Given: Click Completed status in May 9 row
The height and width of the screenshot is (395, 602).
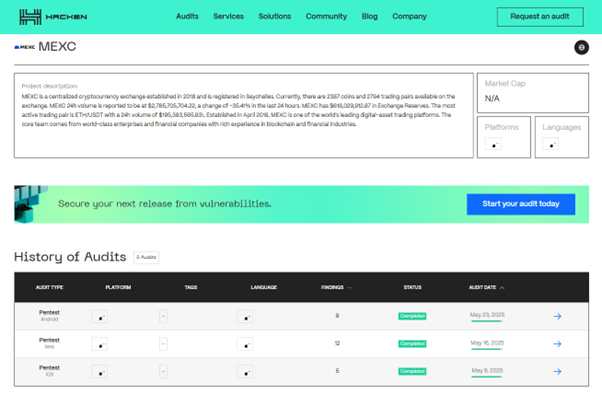Looking at the screenshot, I should point(412,372).
